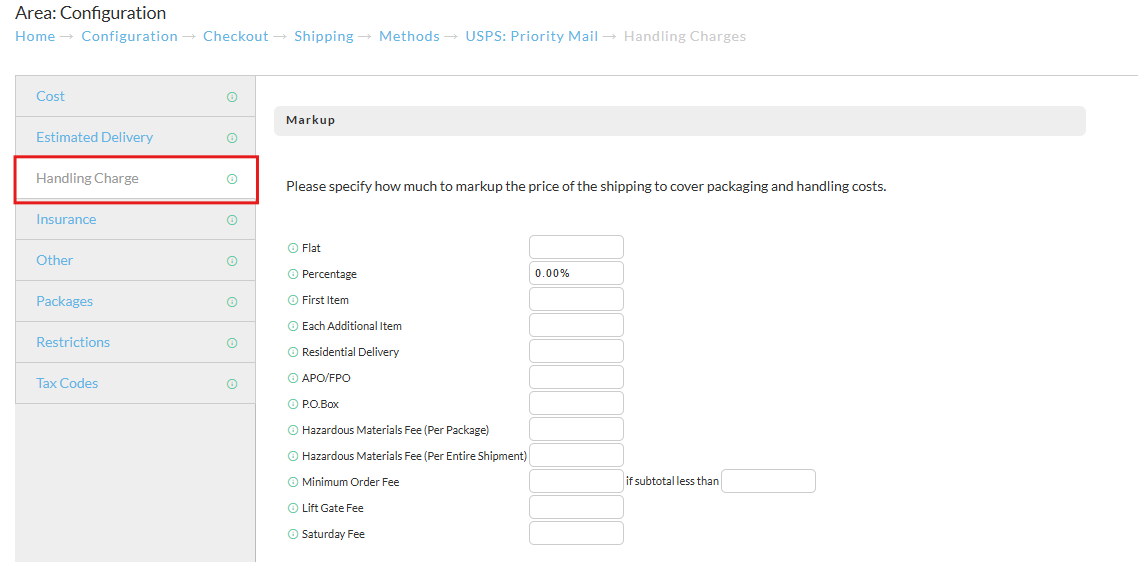Focus the Flat markup input field
The image size is (1138, 562).
[x=576, y=247]
